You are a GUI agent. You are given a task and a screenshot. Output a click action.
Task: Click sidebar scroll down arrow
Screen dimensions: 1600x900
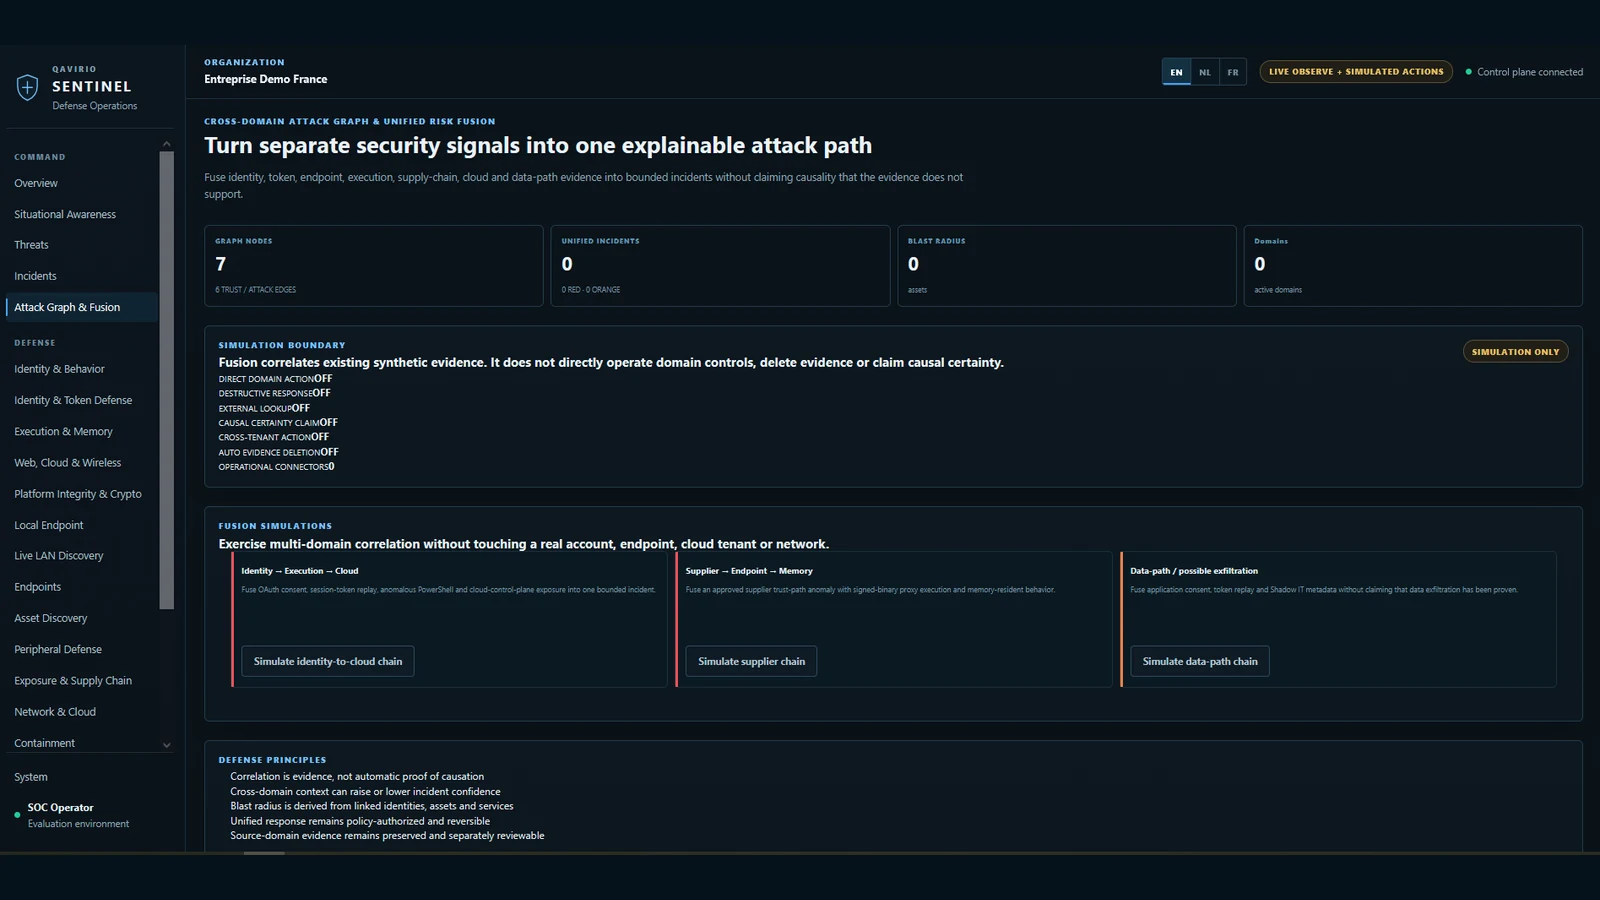click(x=166, y=745)
